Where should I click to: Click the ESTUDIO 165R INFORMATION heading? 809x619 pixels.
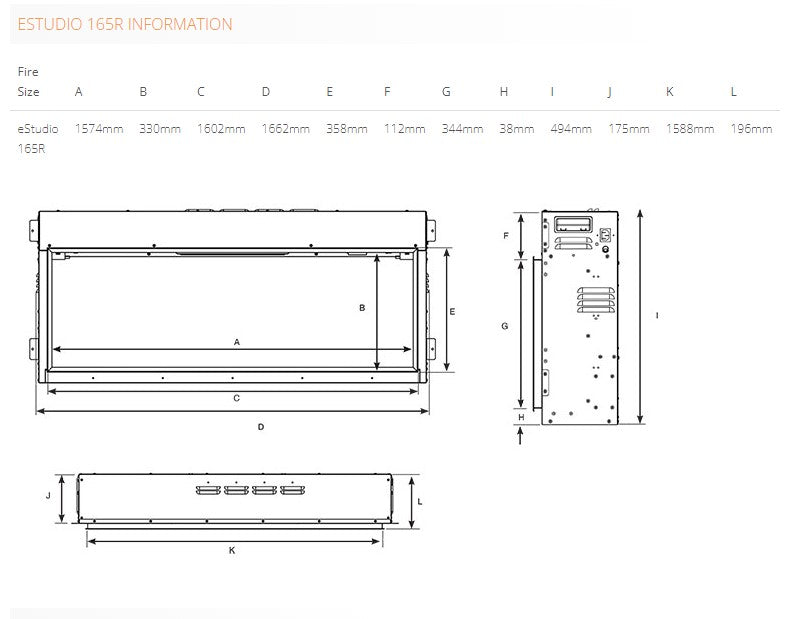125,24
